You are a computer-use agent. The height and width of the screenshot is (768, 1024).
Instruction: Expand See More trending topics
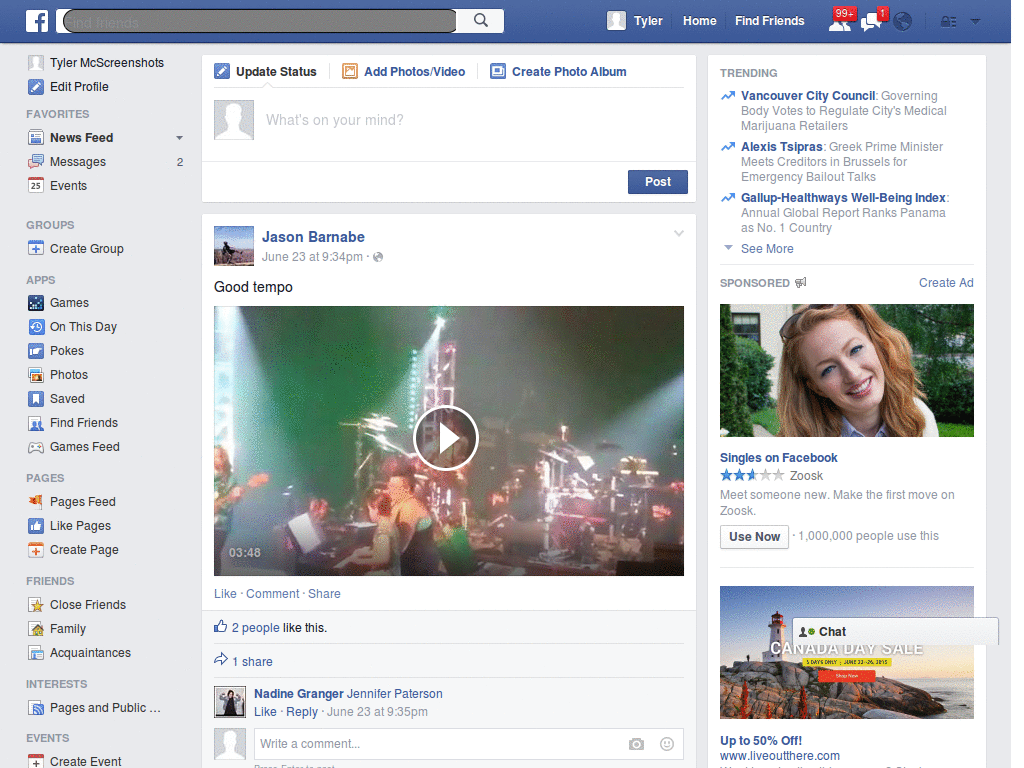767,249
